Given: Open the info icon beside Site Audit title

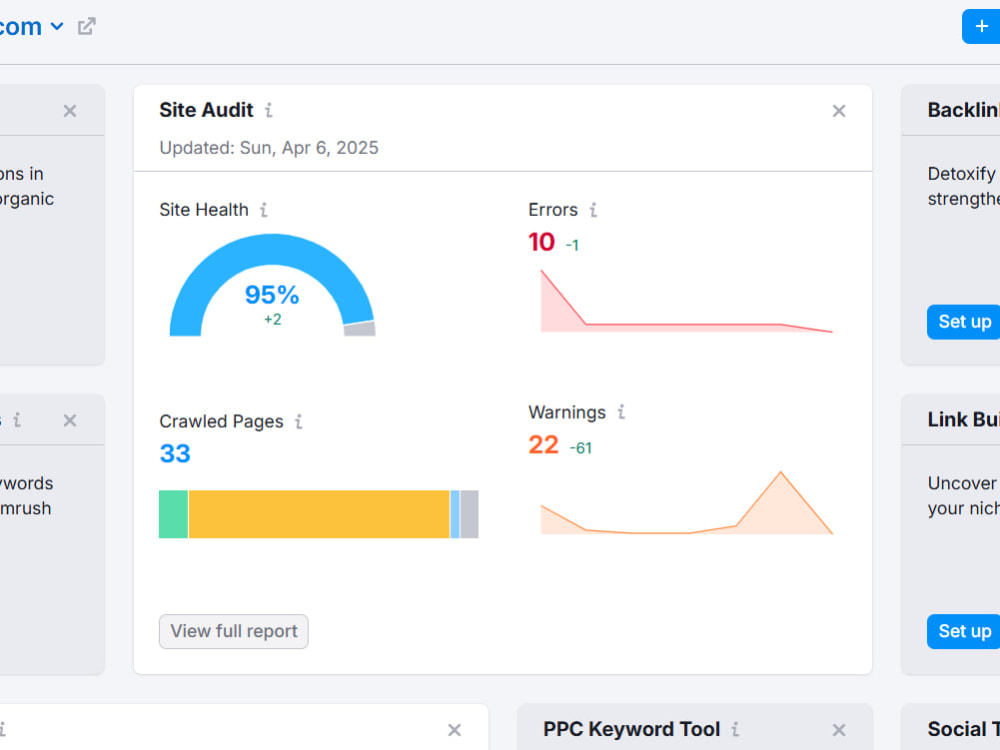Looking at the screenshot, I should tap(269, 110).
